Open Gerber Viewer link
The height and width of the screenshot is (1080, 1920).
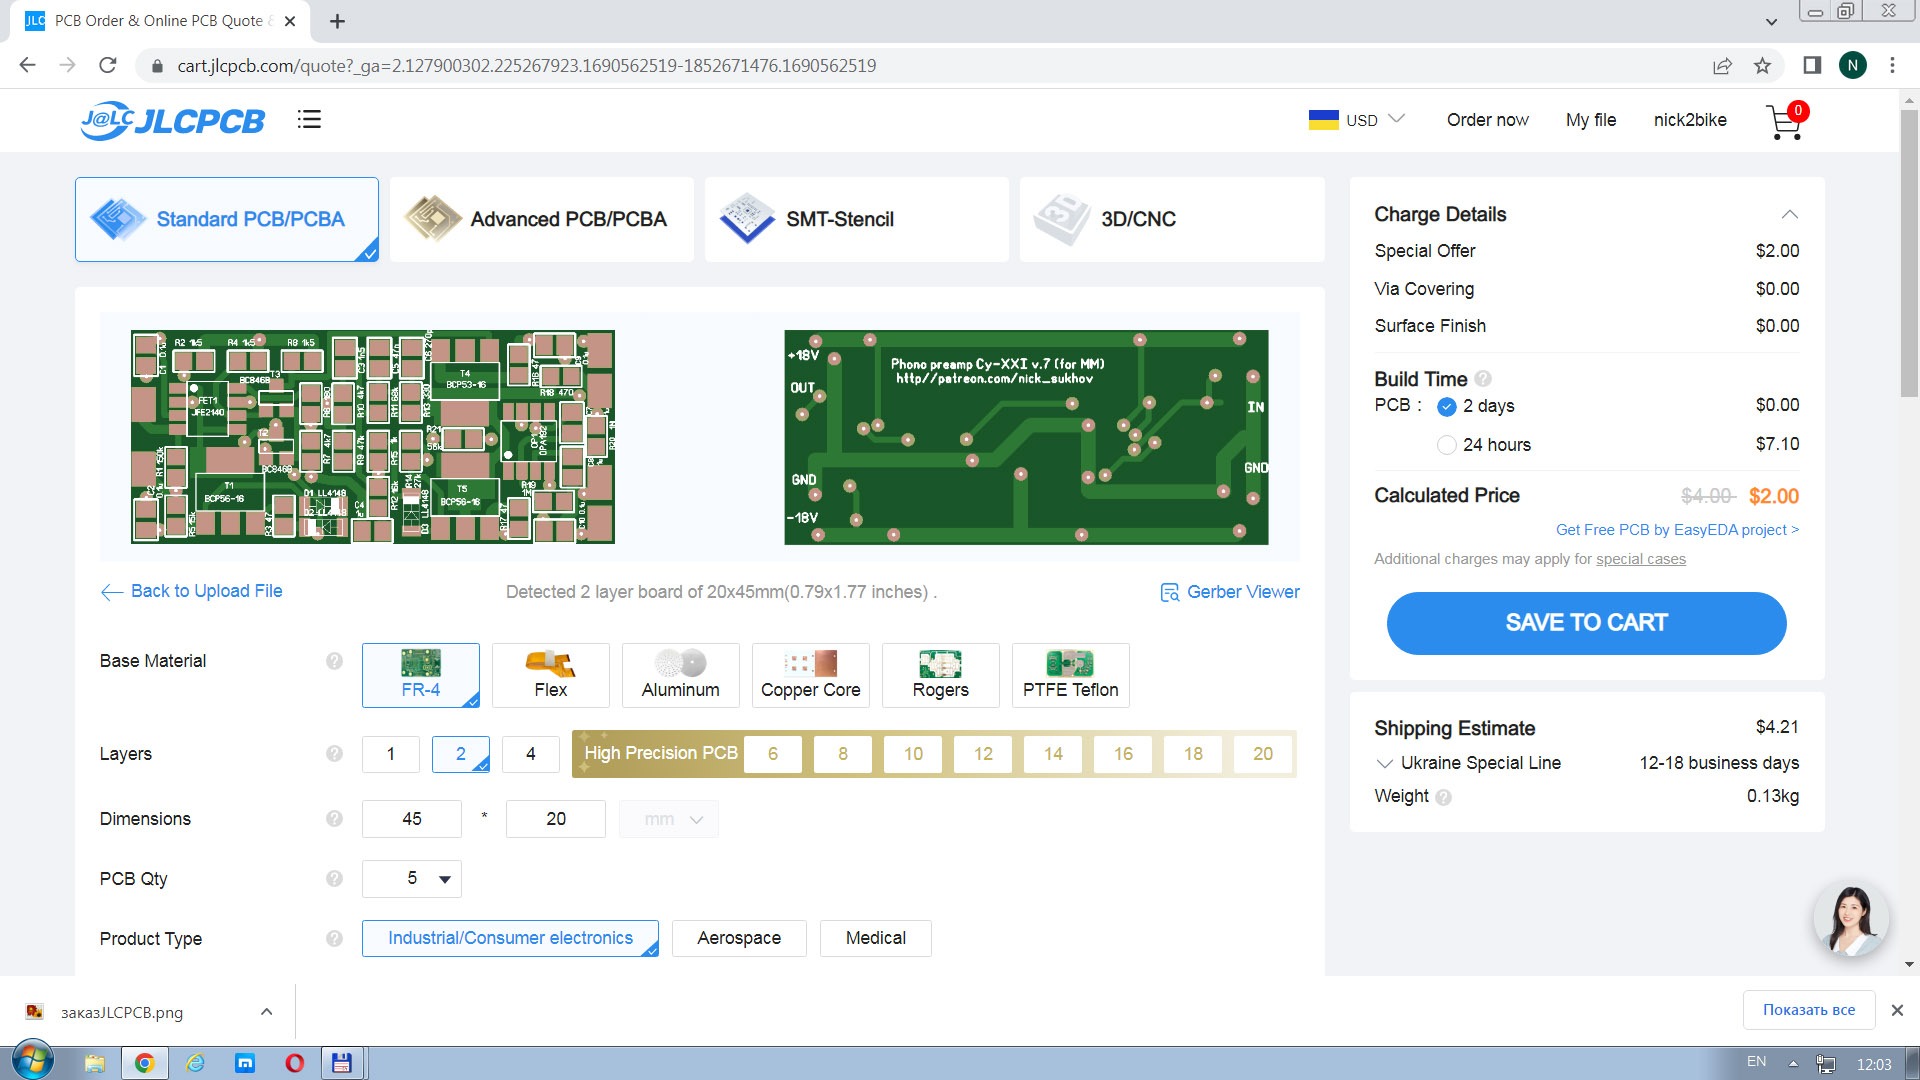tap(1230, 592)
